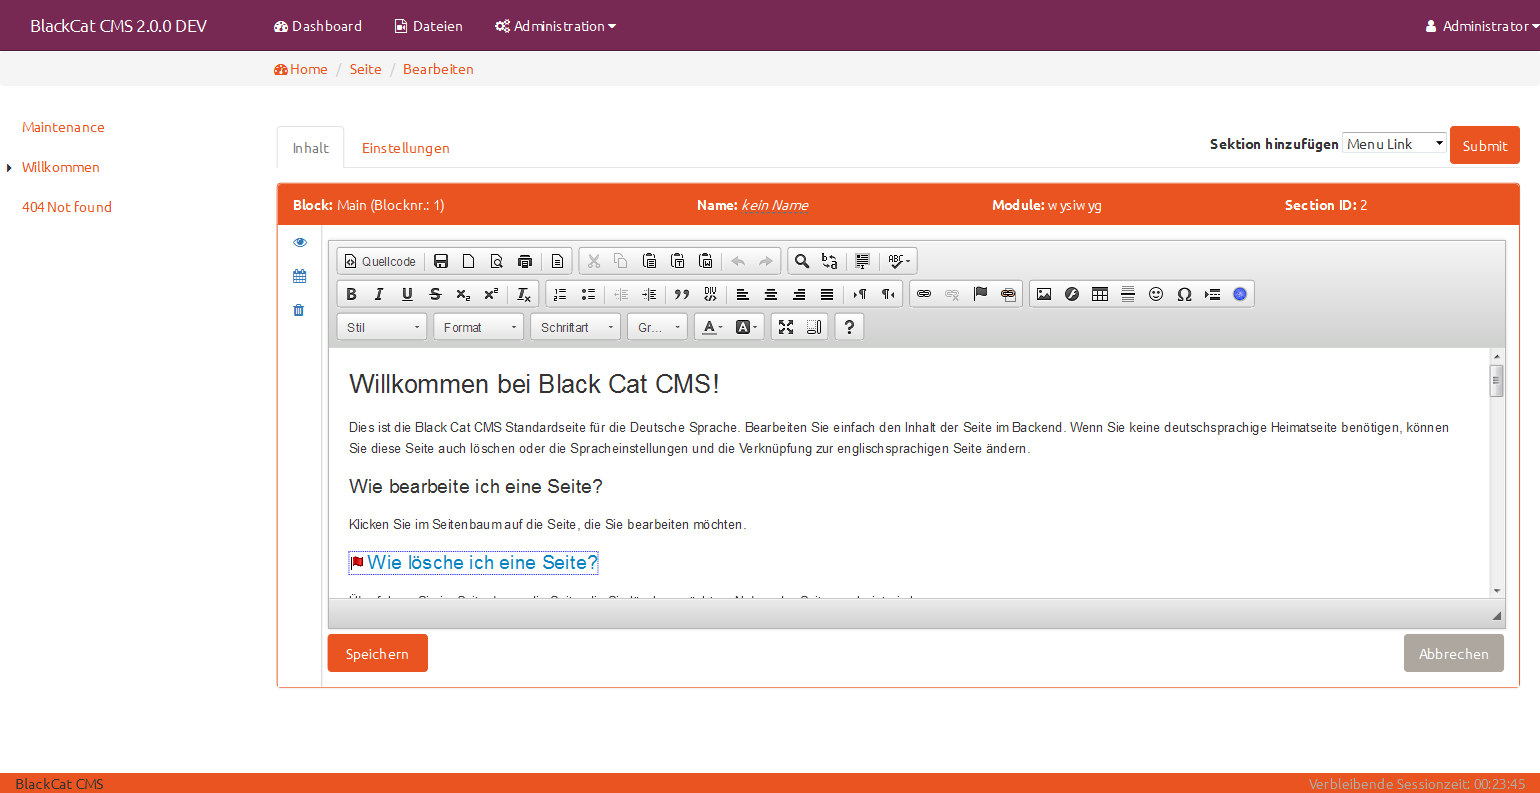Image resolution: width=1540 pixels, height=793 pixels.
Task: Delete section using the trash icon
Action: [x=299, y=310]
